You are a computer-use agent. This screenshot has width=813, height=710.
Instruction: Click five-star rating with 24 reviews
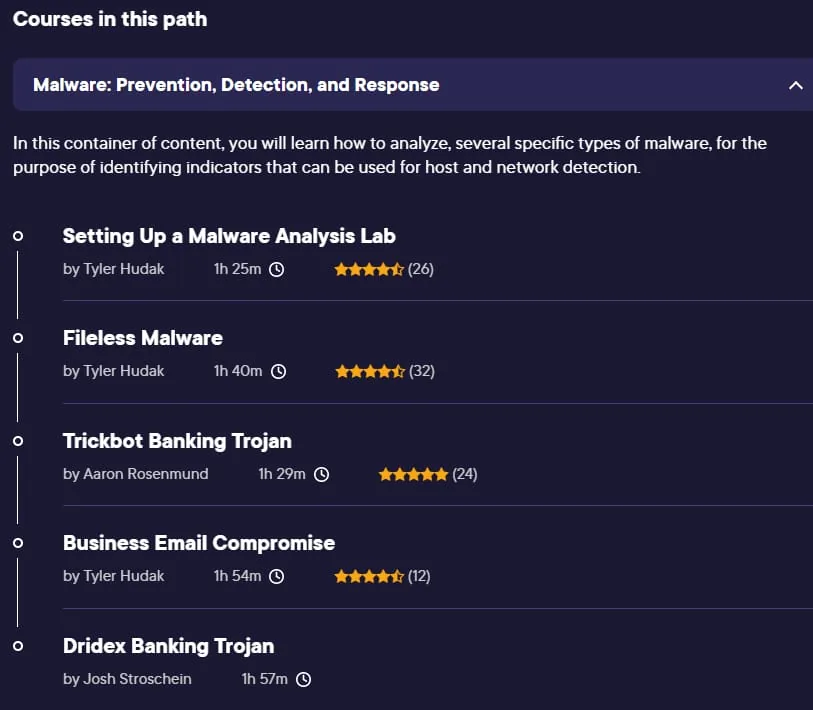click(x=413, y=474)
